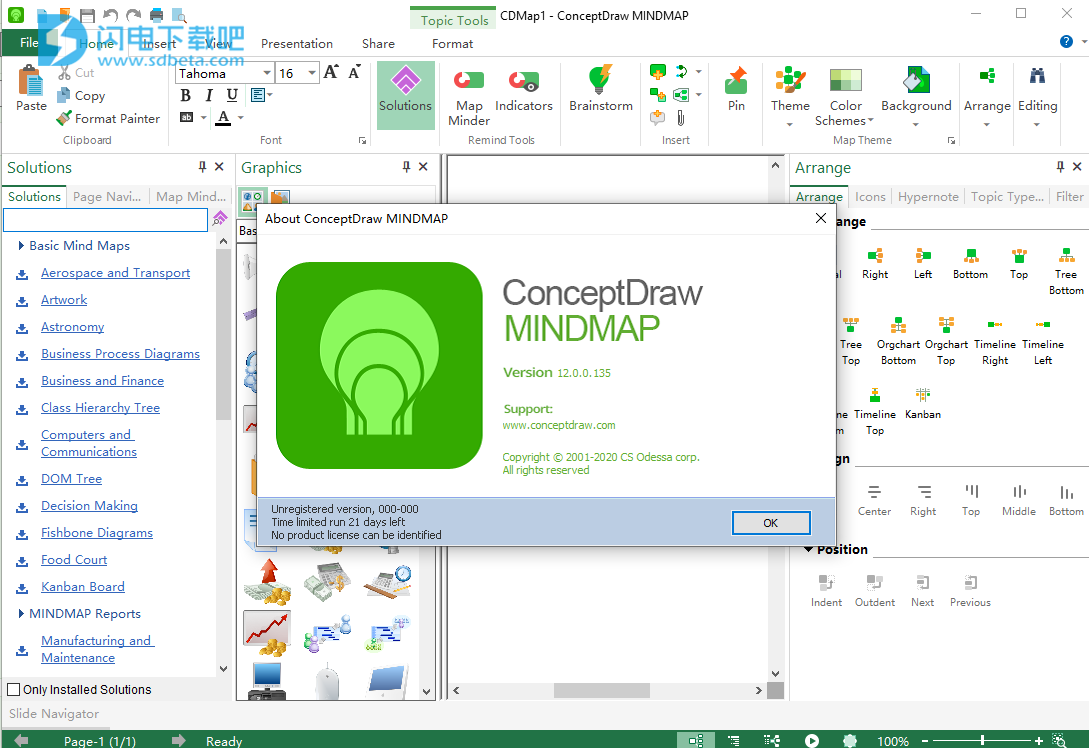Open Indicators tool in ribbon

524,90
